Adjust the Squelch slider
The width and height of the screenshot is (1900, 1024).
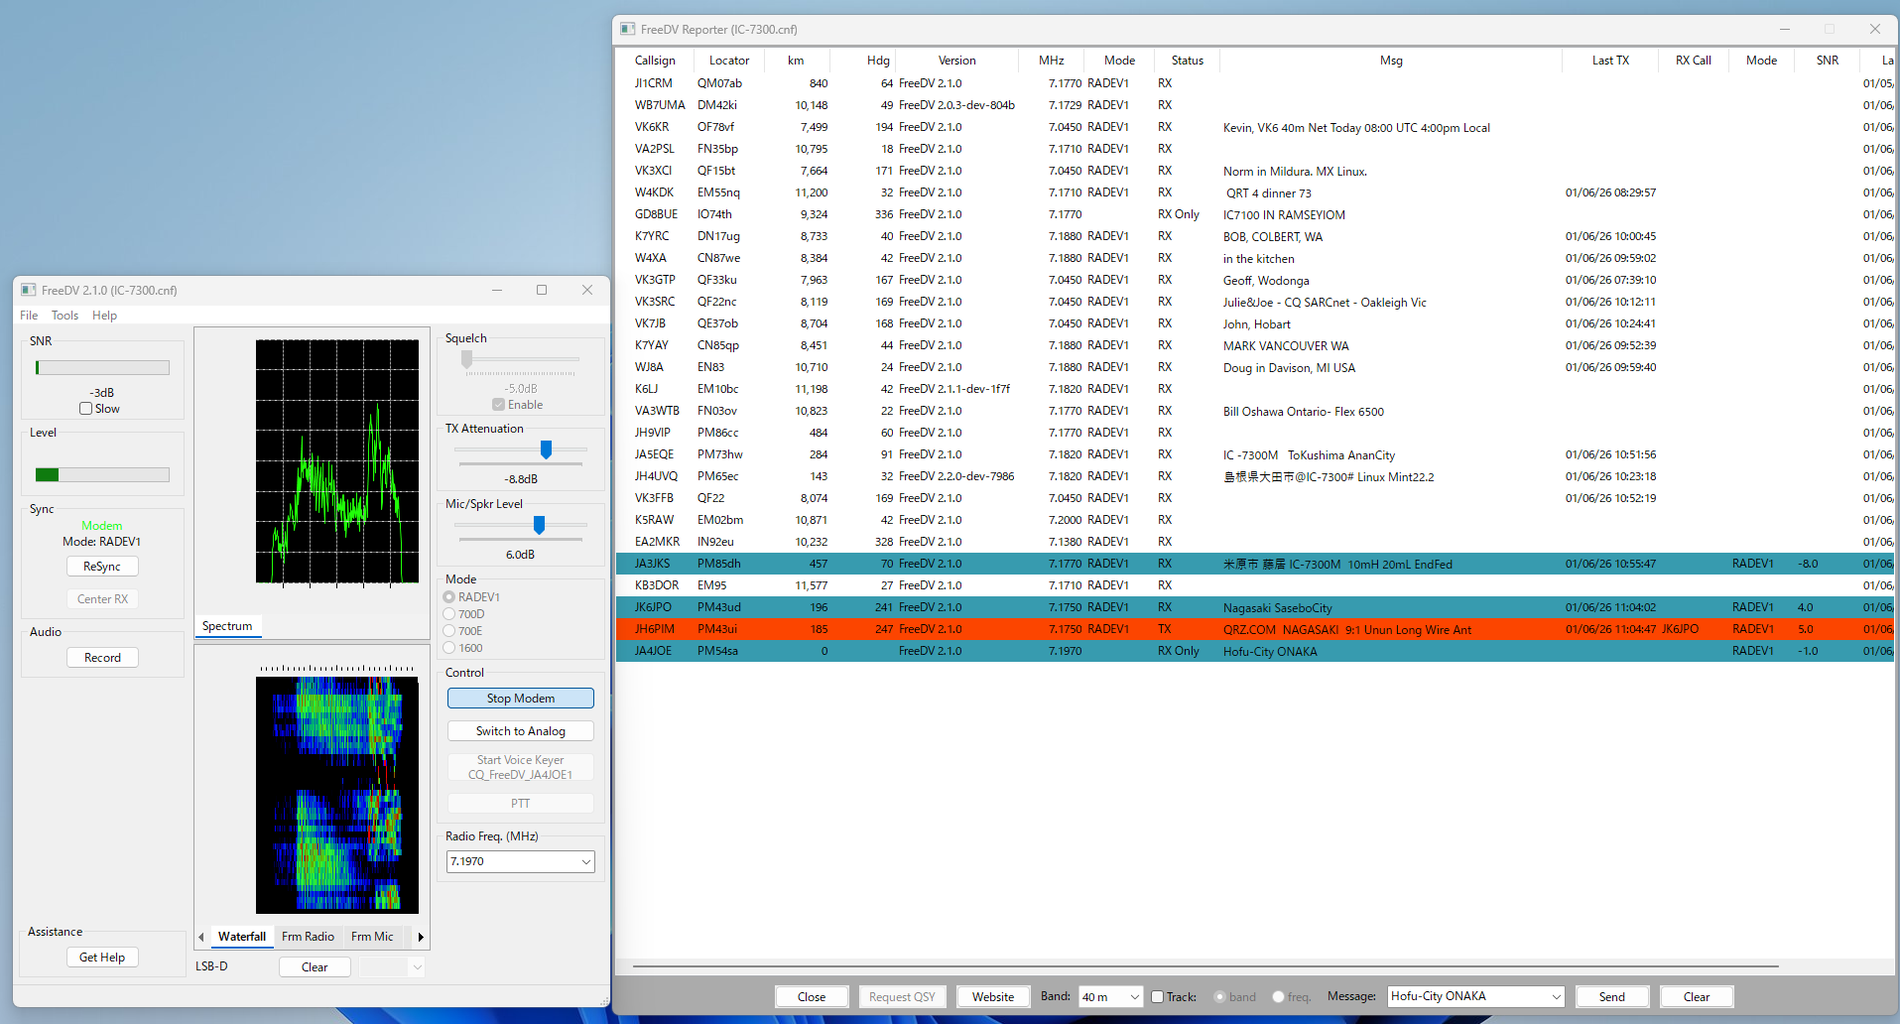coord(467,359)
